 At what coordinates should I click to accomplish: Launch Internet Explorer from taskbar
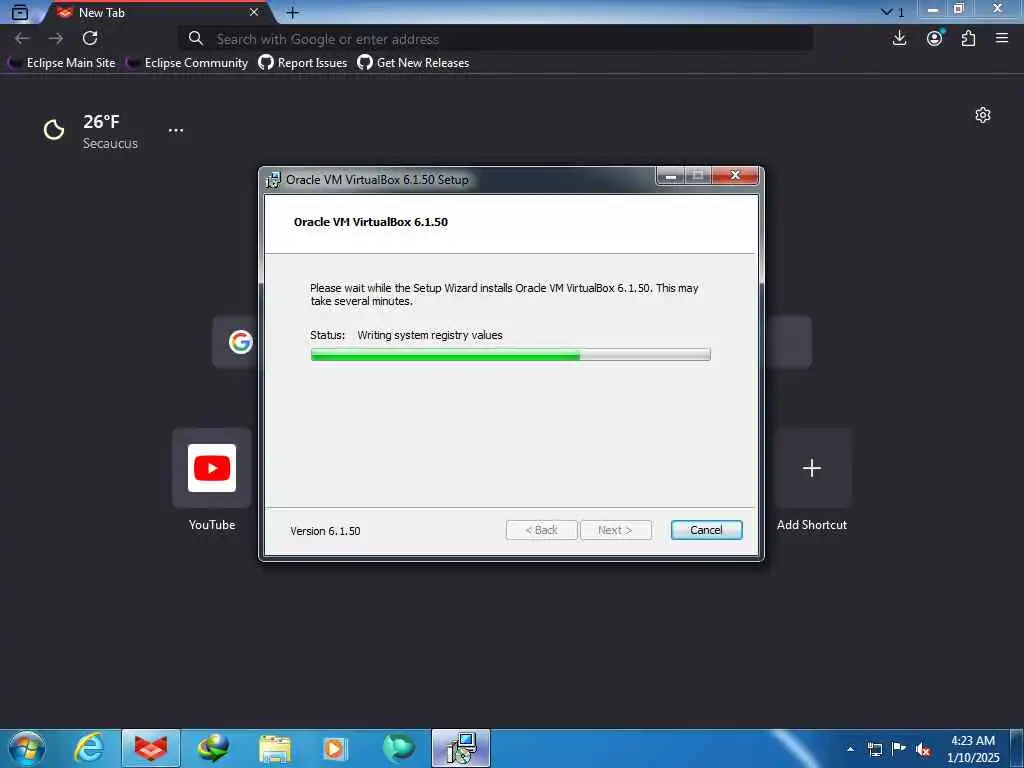[x=89, y=748]
